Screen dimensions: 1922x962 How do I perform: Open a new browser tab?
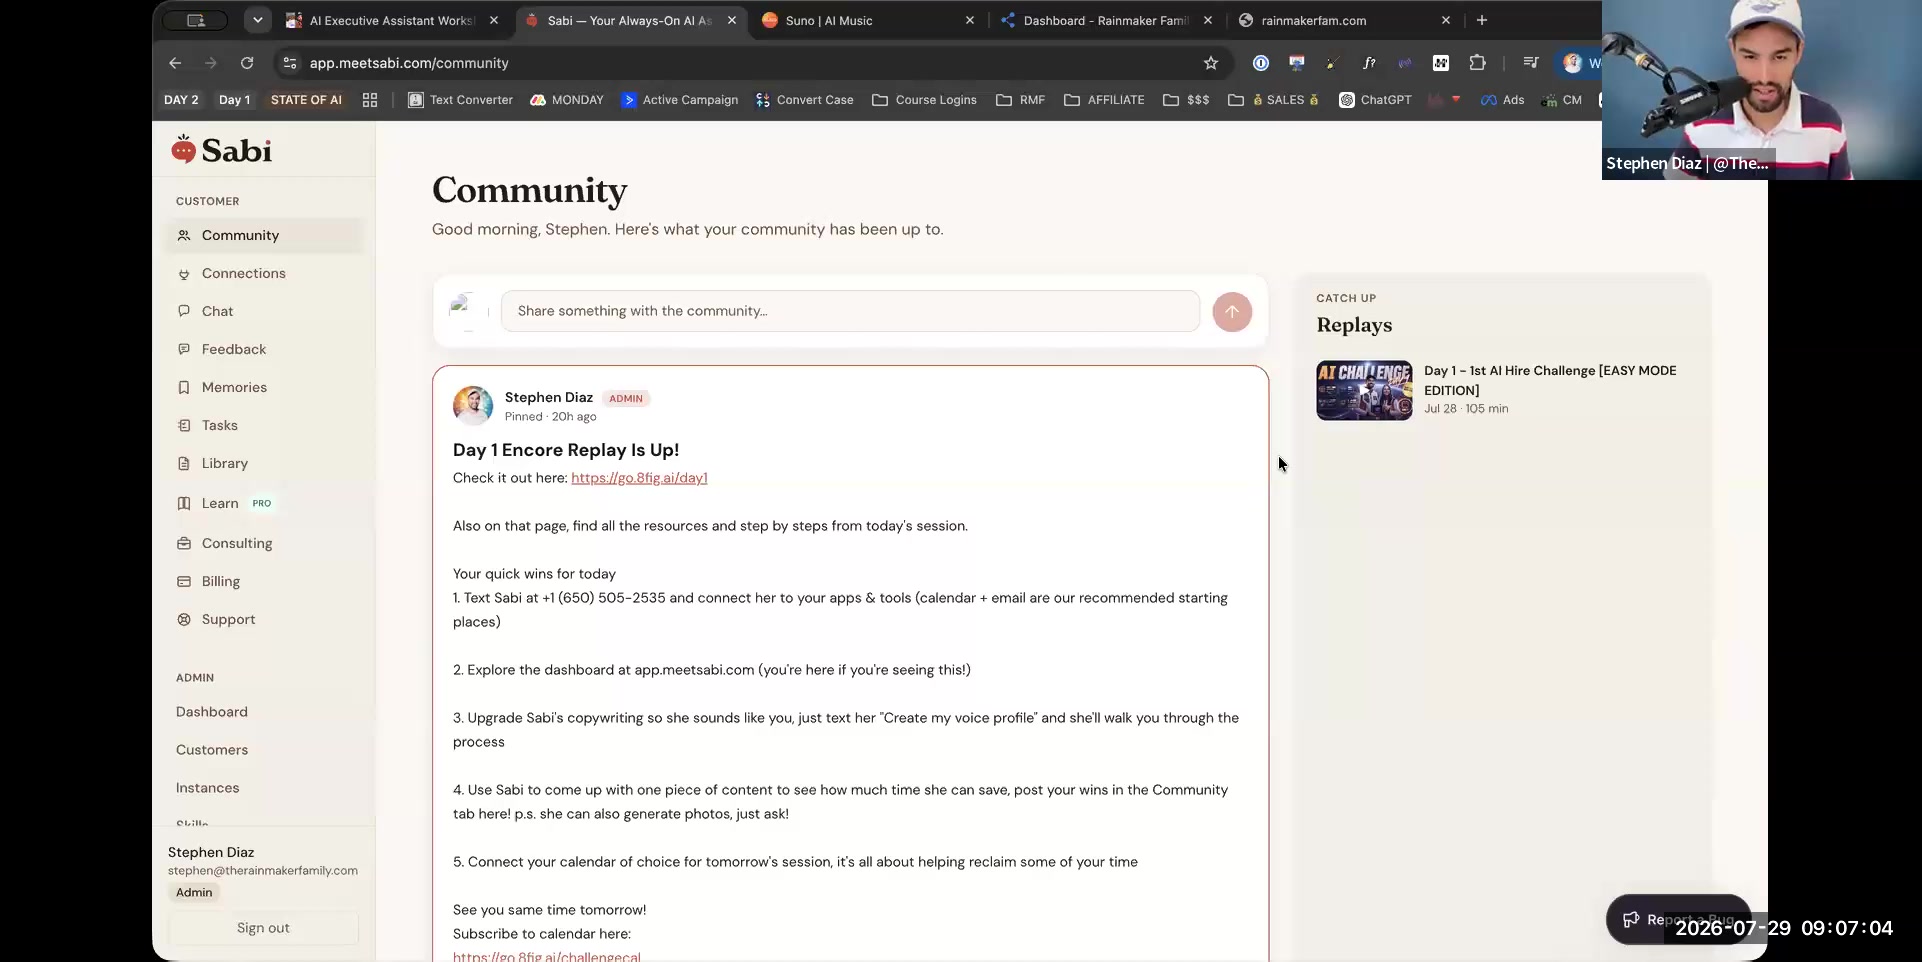click(1482, 20)
